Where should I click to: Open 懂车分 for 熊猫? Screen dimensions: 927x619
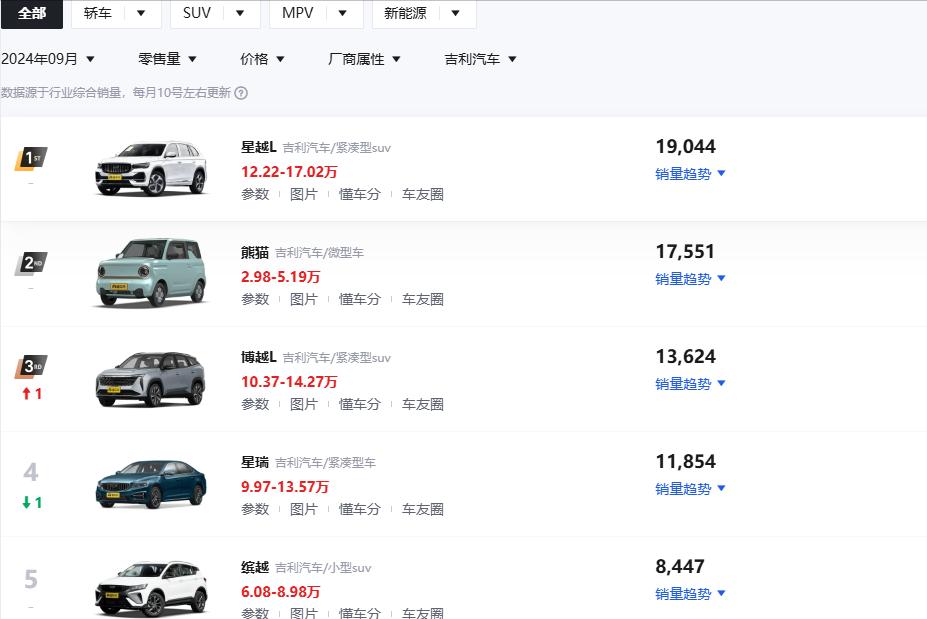point(359,300)
